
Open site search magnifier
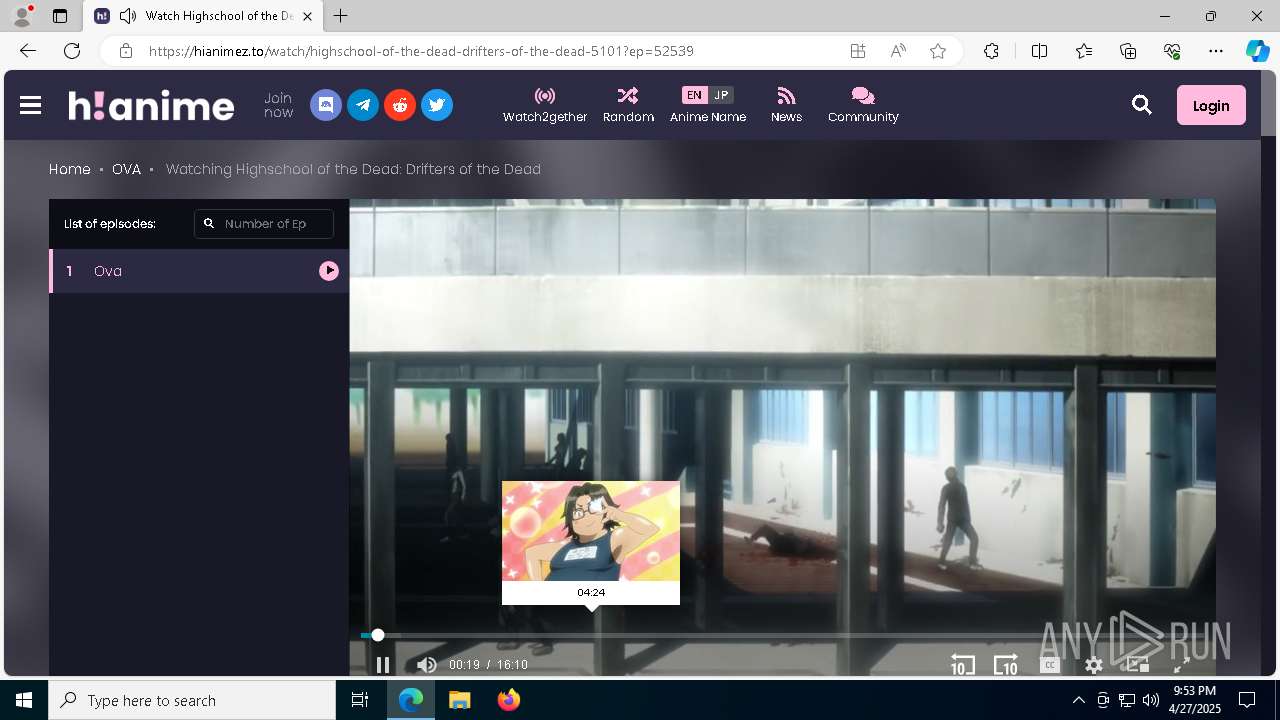tap(1142, 105)
